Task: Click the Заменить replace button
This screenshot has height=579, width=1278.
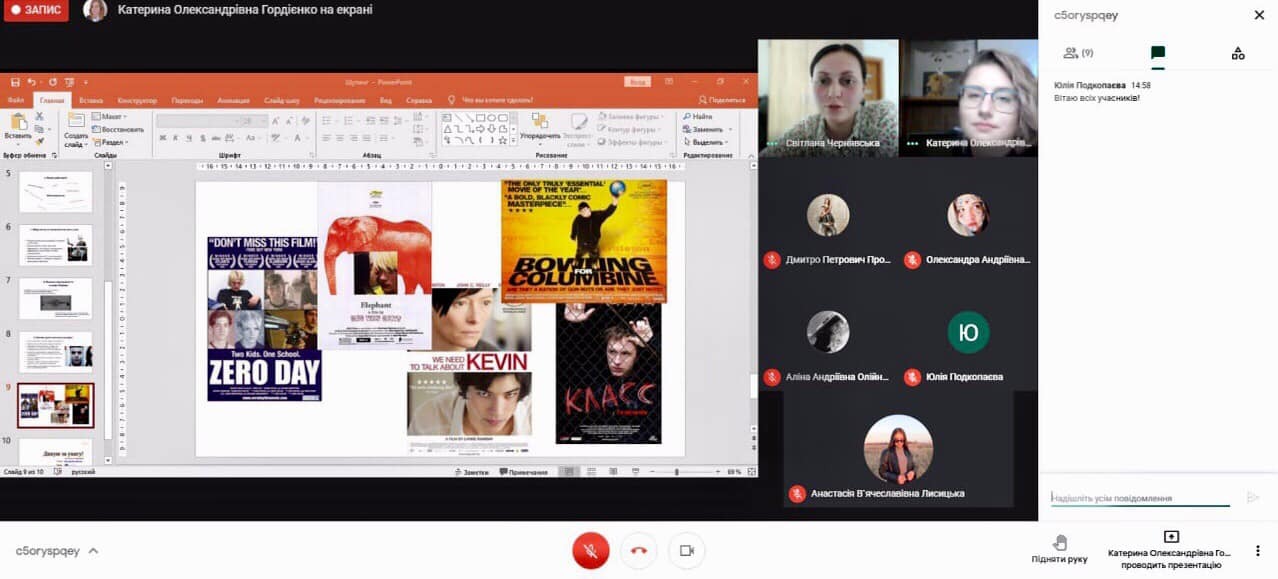Action: 707,130
